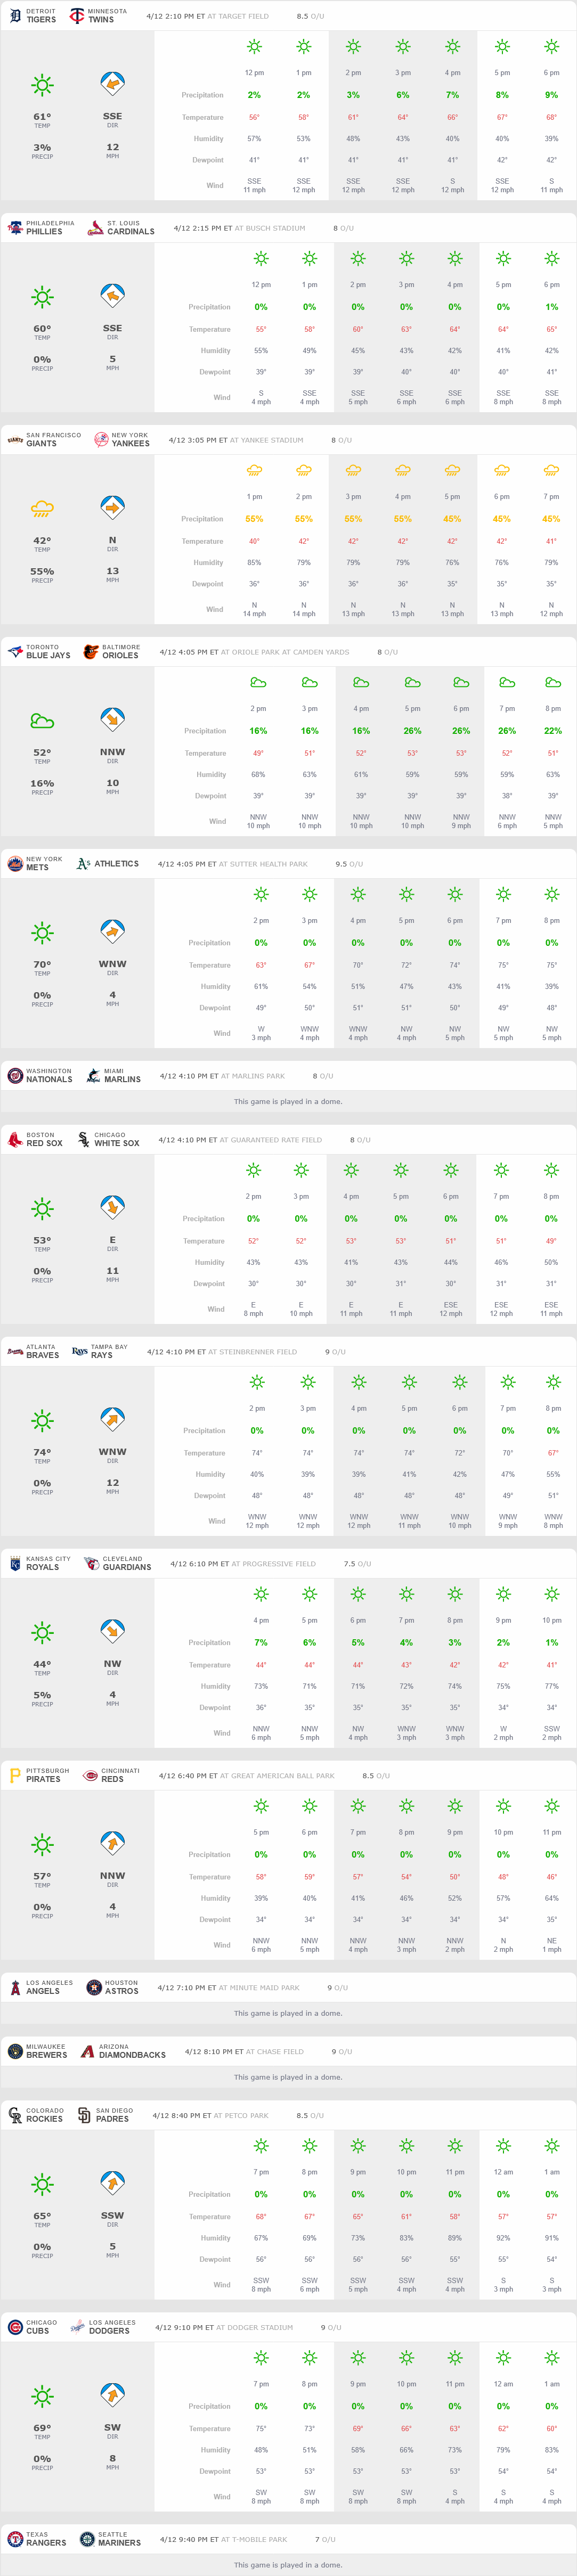This screenshot has width=577, height=2576.
Task: Select the "AT STEINBRENNER FIELD" venue text
Action: (x=253, y=1352)
